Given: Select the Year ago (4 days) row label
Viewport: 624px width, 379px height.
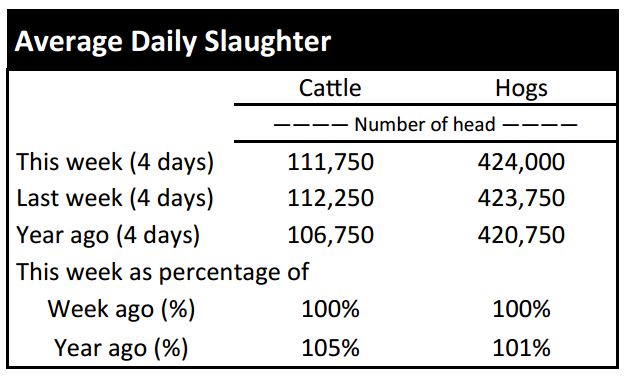Looking at the screenshot, I should point(108,235).
